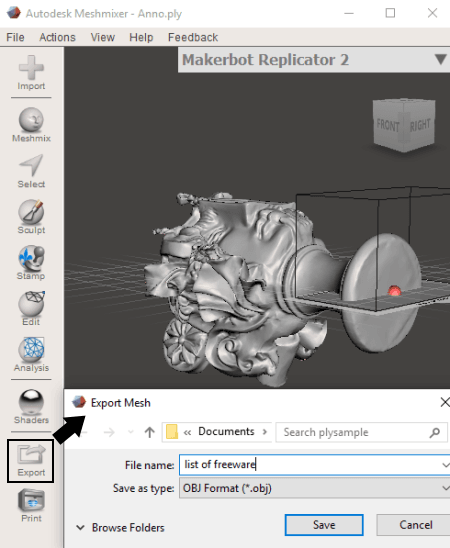Click the Search plysample field
Image resolution: width=450 pixels, height=548 pixels.
point(361,432)
